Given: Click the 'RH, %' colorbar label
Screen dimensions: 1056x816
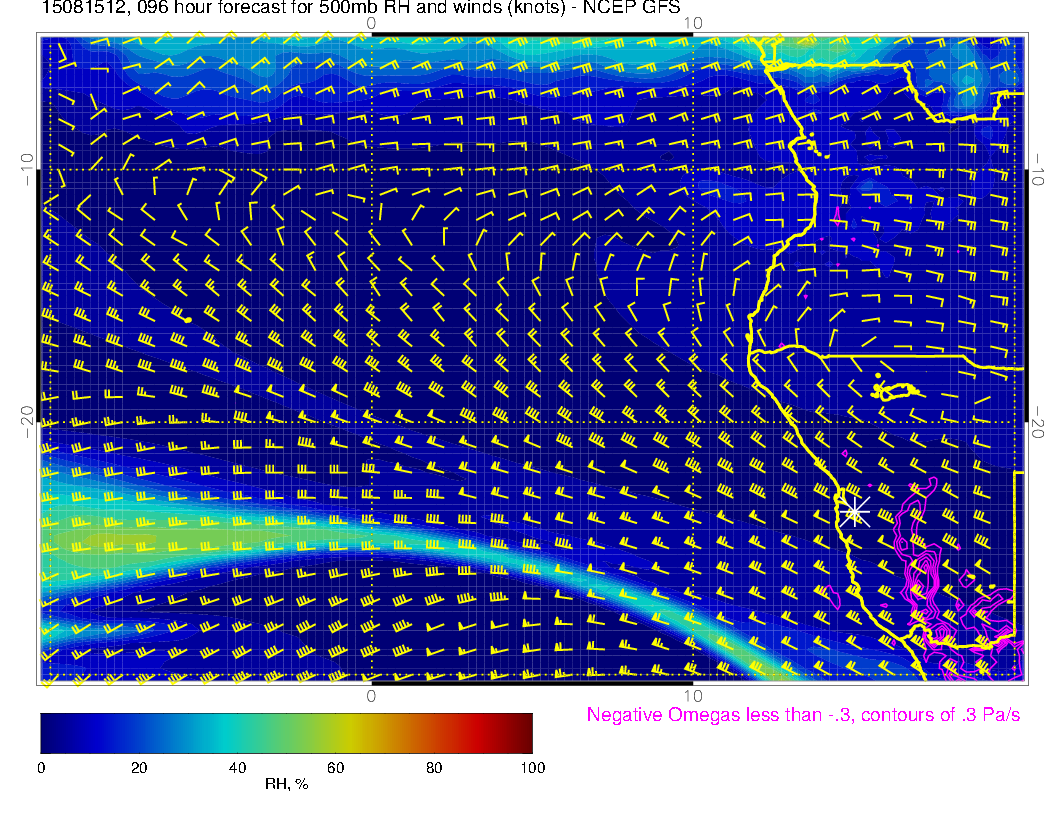Looking at the screenshot, I should click(286, 784).
